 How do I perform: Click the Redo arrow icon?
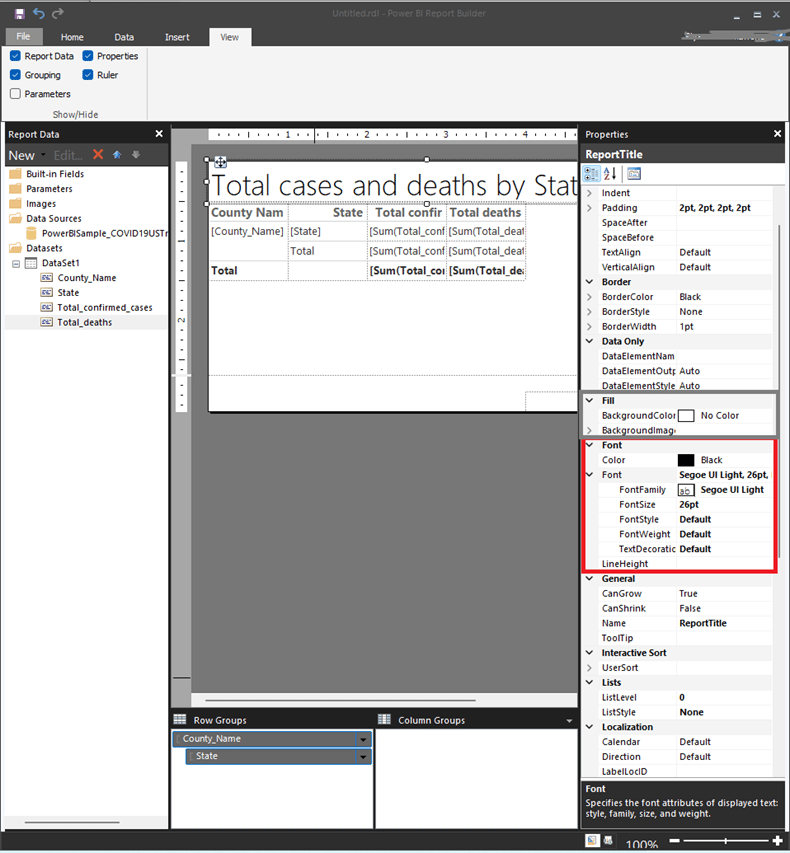point(58,13)
